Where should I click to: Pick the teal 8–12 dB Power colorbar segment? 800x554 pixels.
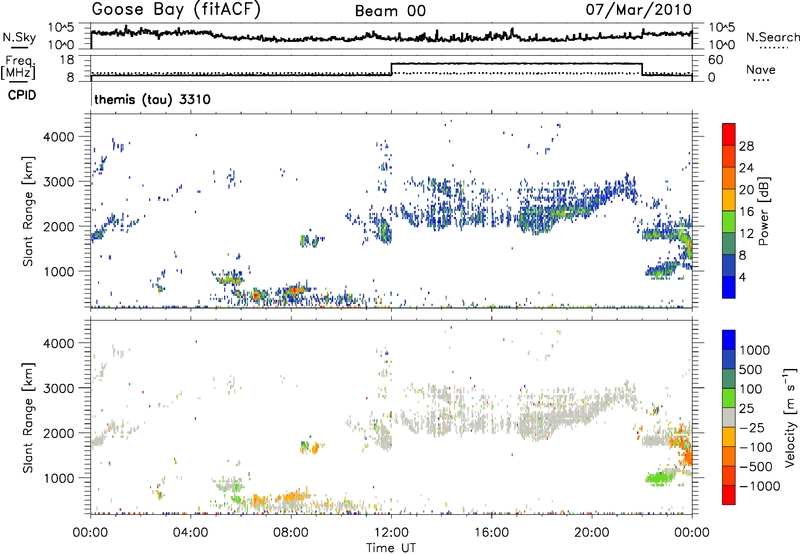pos(729,243)
